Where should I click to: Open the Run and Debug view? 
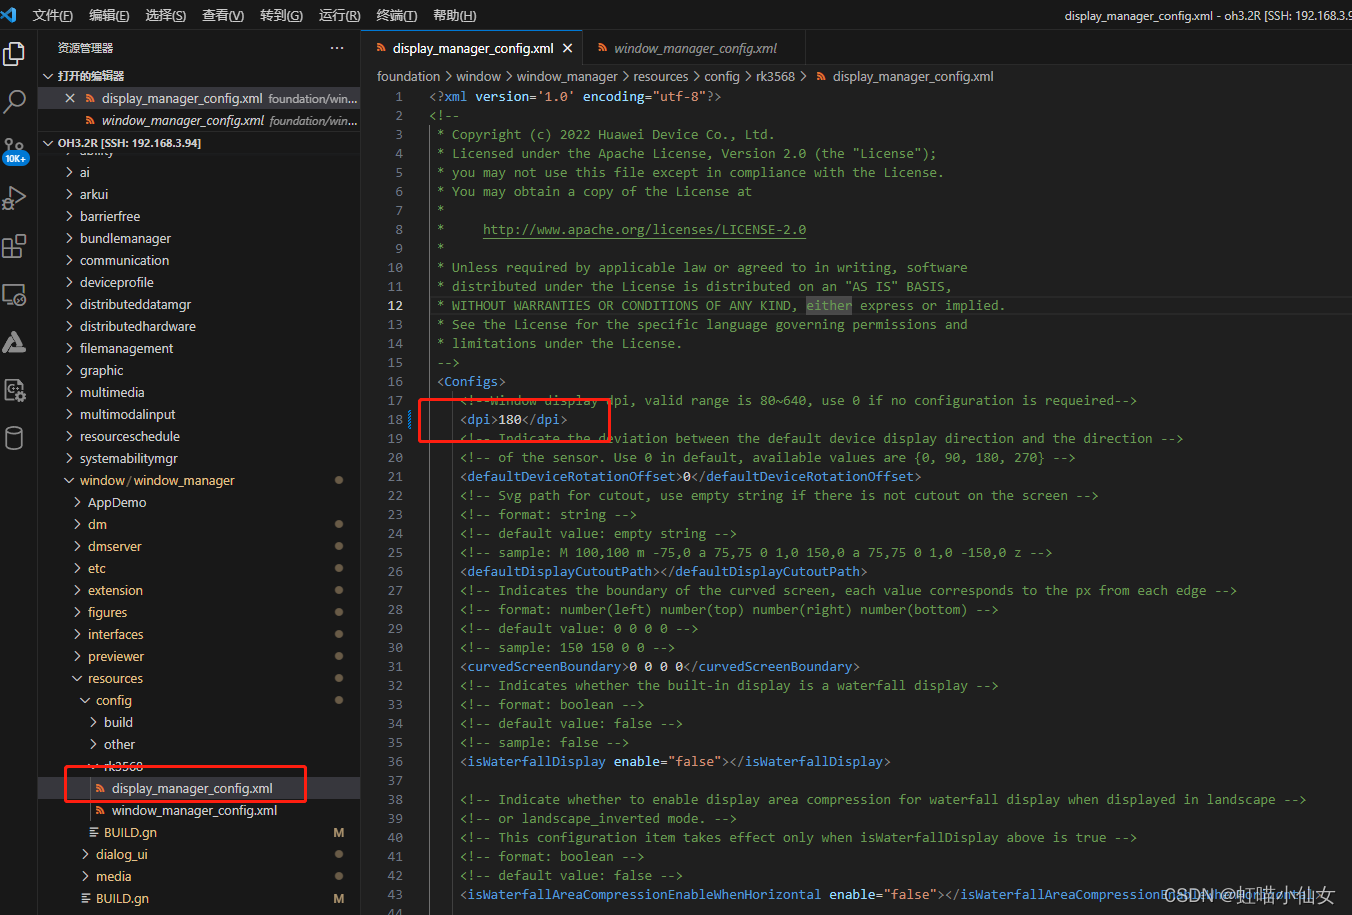[14, 198]
